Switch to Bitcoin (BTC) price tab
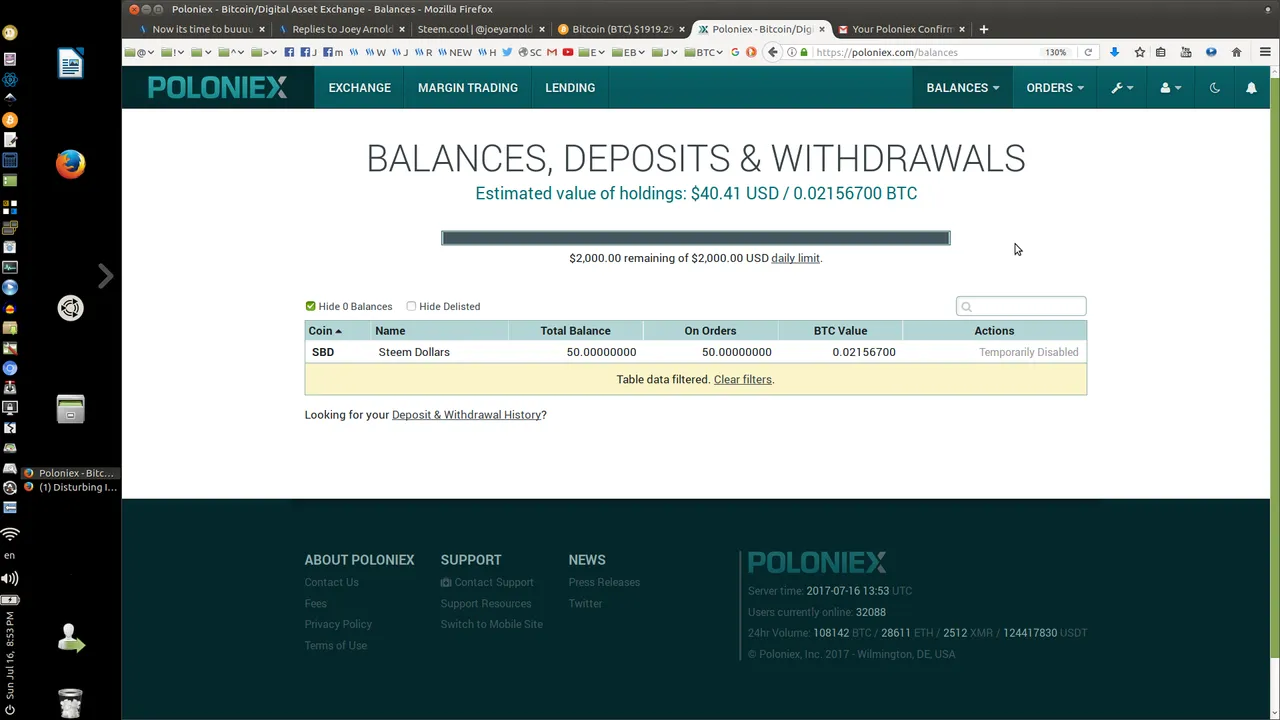This screenshot has height=720, width=1280. coord(620,29)
